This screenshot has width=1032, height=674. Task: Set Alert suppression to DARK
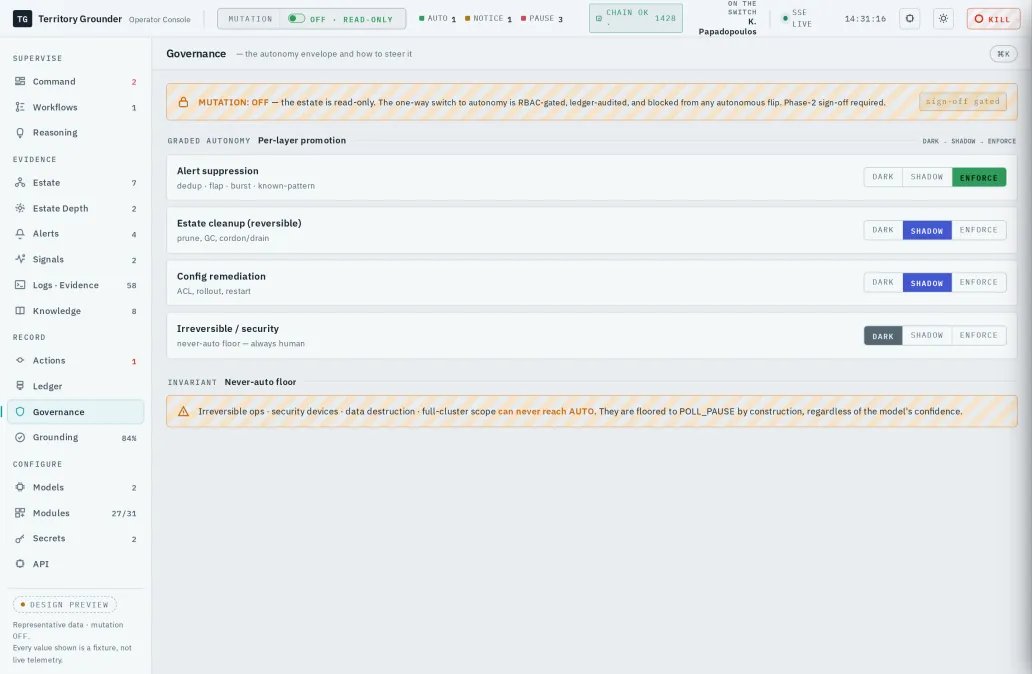click(883, 177)
